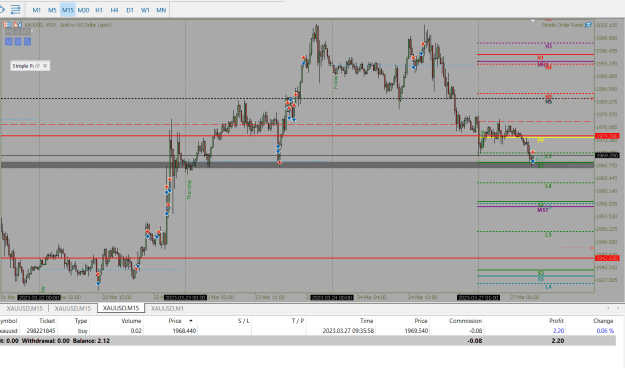Switch chart to H4 timeframe
The width and height of the screenshot is (625, 368).
click(114, 10)
